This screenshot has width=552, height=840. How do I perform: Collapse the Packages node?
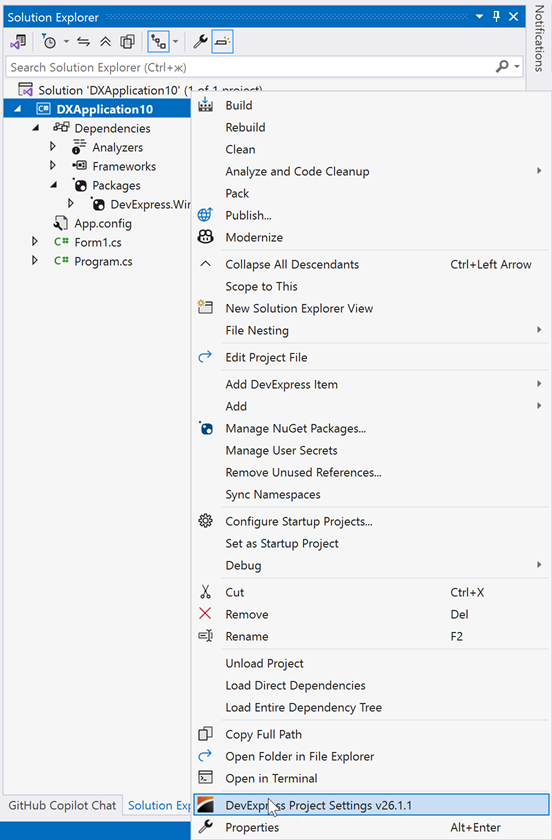click(54, 185)
